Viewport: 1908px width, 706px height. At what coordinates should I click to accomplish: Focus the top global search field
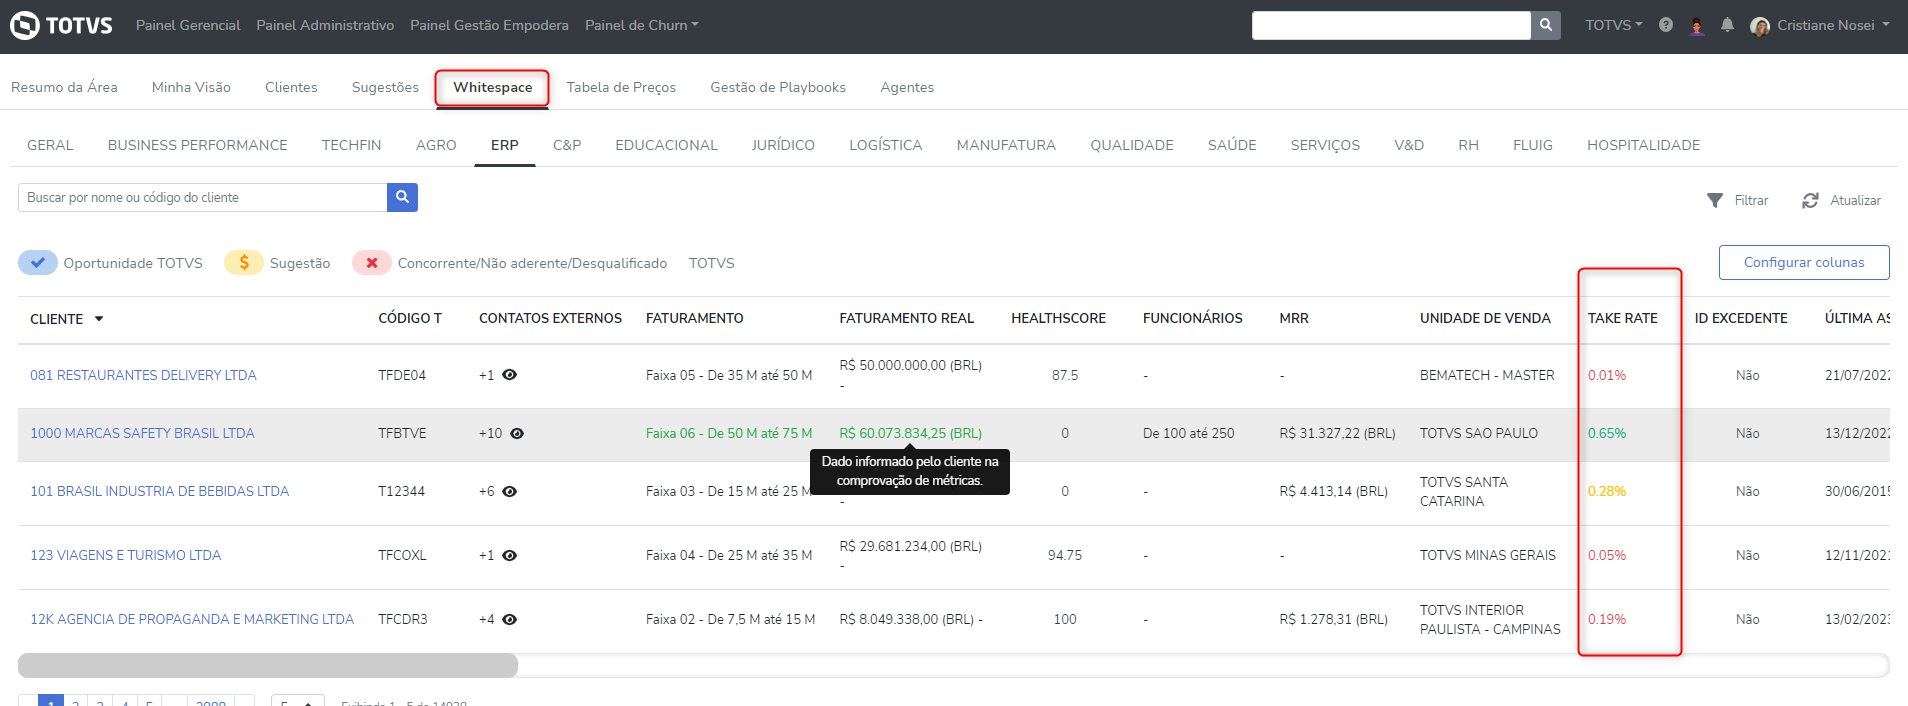click(x=1391, y=25)
